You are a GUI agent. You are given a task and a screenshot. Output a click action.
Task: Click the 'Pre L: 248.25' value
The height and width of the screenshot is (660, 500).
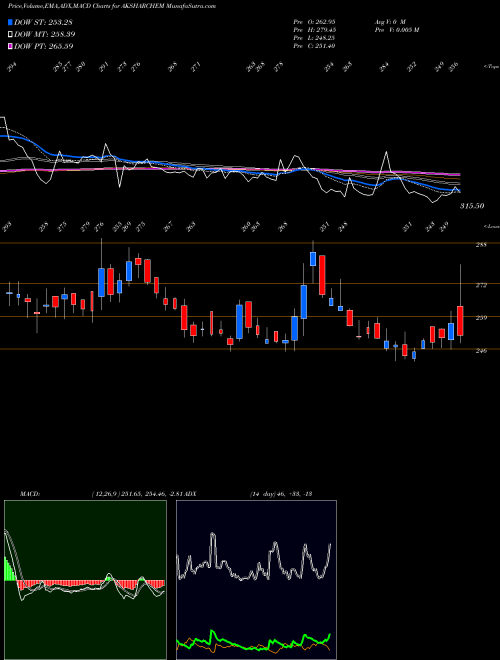[x=314, y=38]
